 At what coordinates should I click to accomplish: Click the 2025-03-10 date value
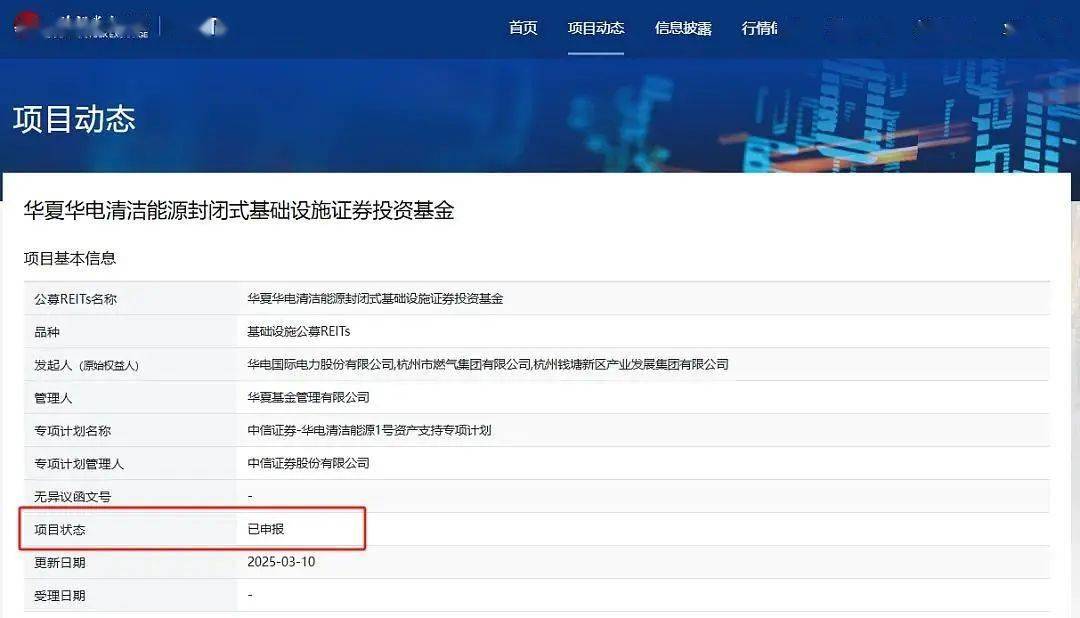coord(281,562)
